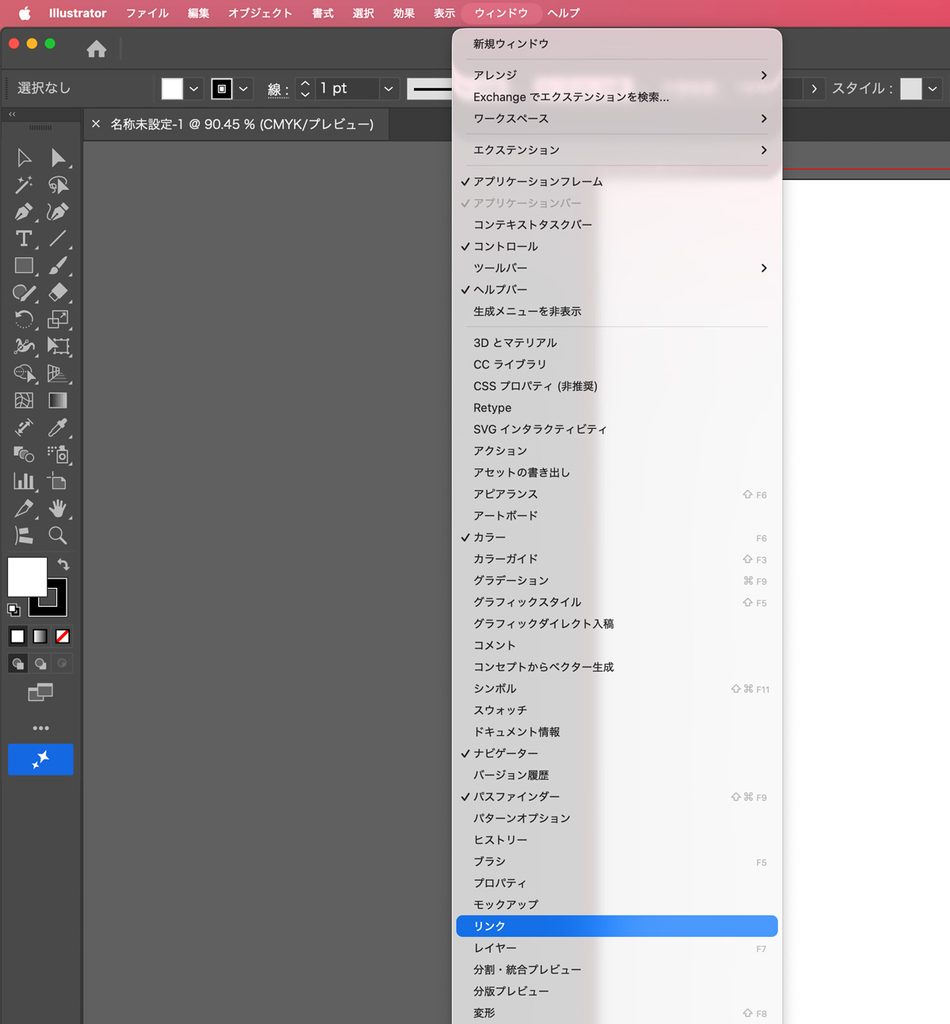
Task: Reset default fill and stroke
Action: click(x=14, y=609)
